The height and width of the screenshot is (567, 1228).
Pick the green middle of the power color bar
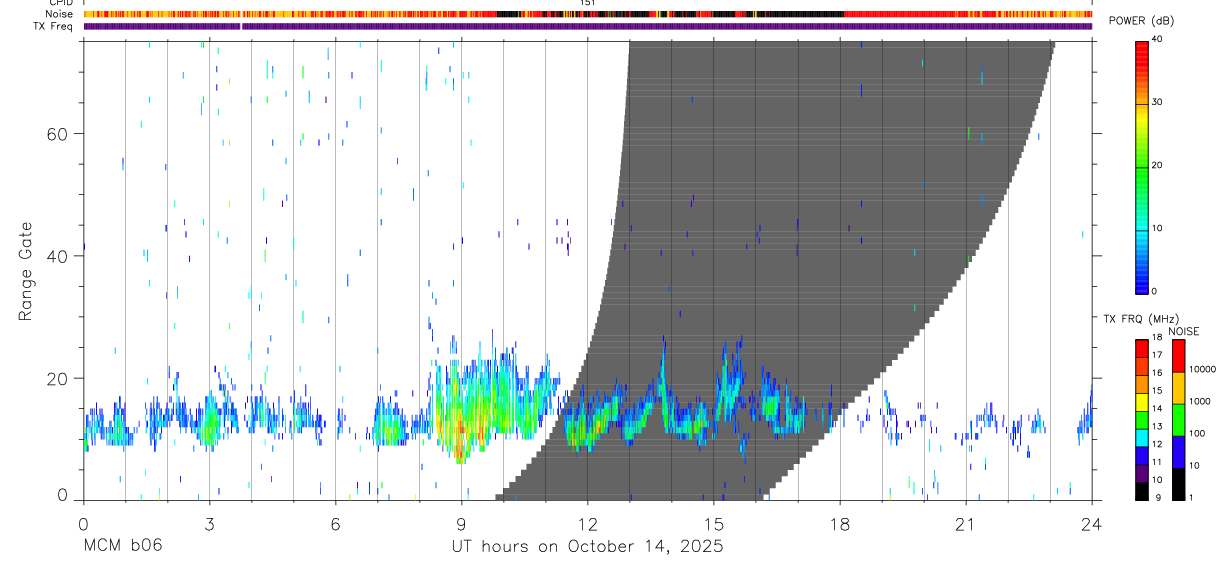click(x=1142, y=170)
